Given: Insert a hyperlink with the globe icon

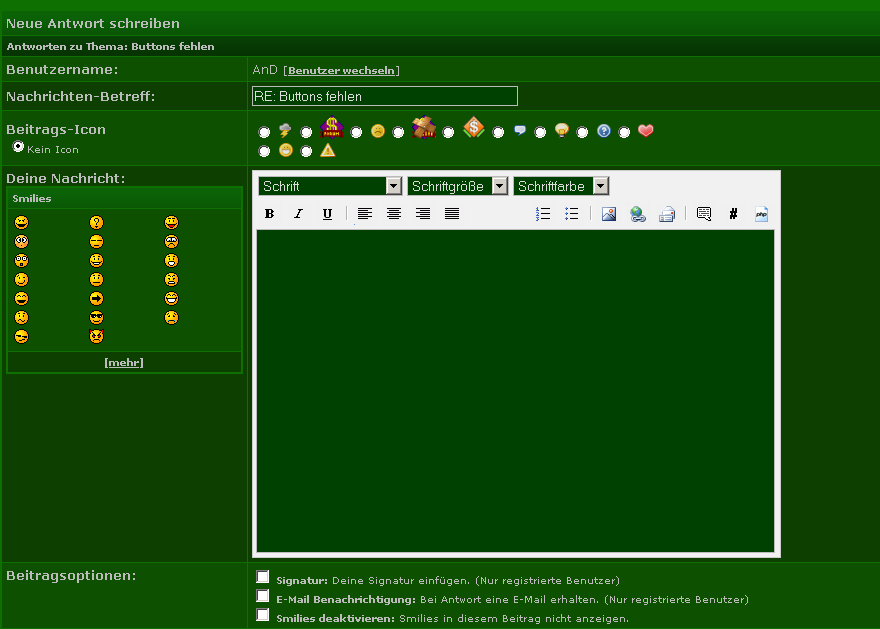Looking at the screenshot, I should [x=637, y=214].
